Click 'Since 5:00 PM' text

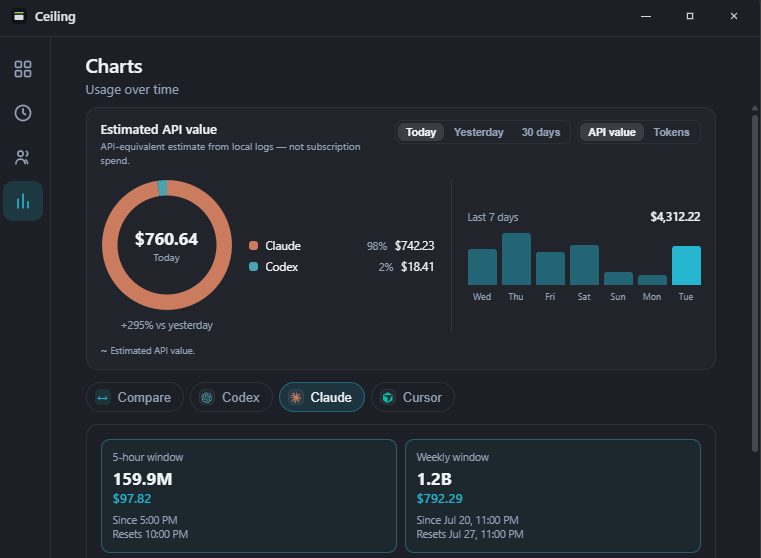tap(145, 520)
